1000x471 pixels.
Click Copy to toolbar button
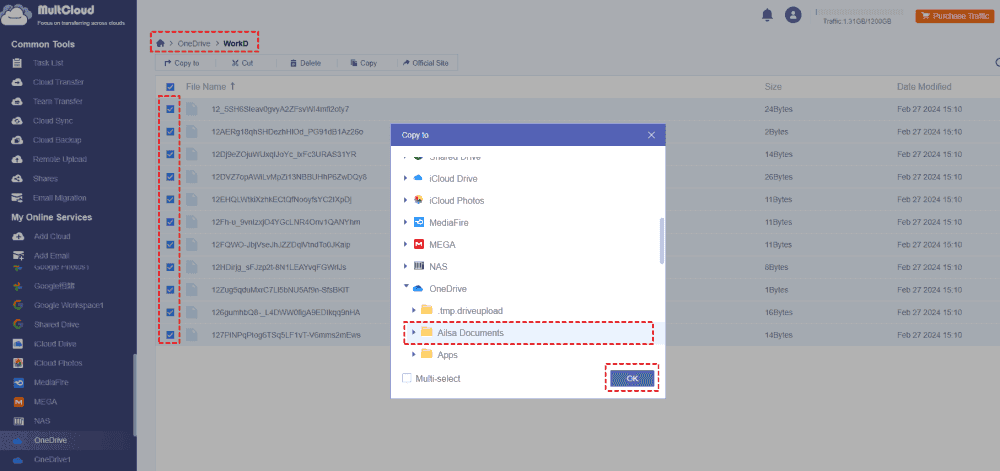click(182, 63)
